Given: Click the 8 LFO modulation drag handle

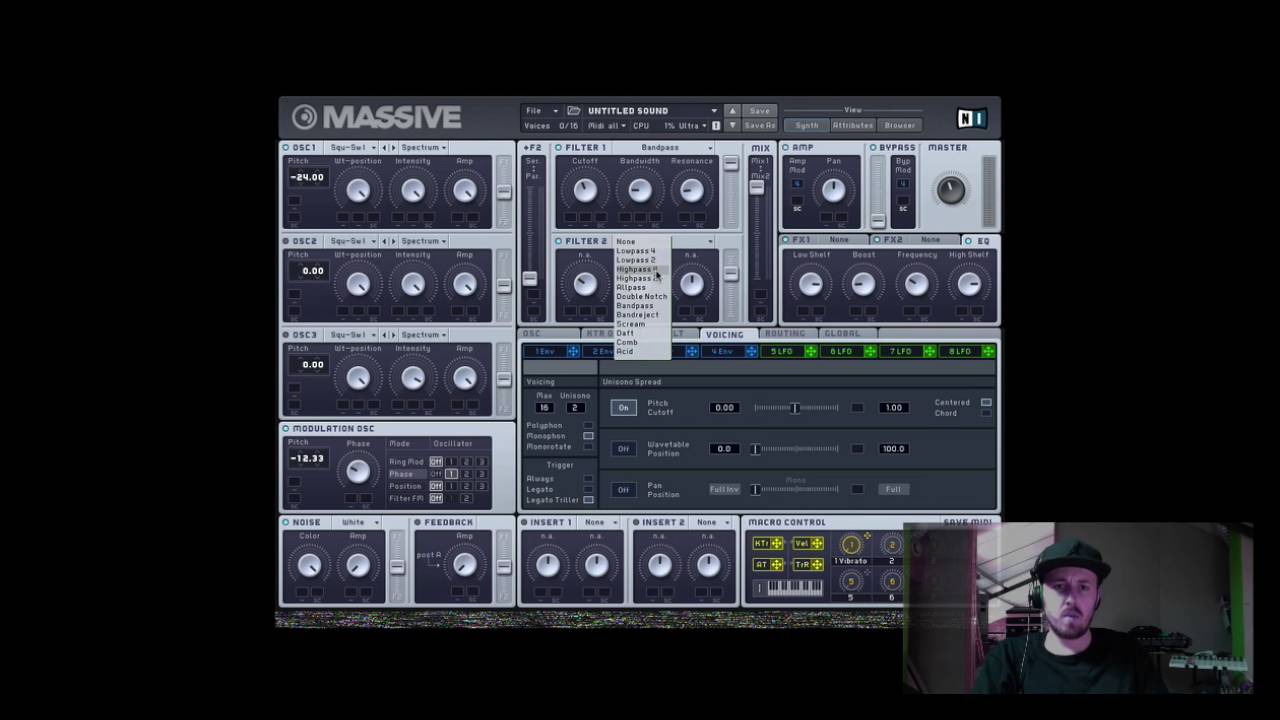Looking at the screenshot, I should (x=988, y=352).
